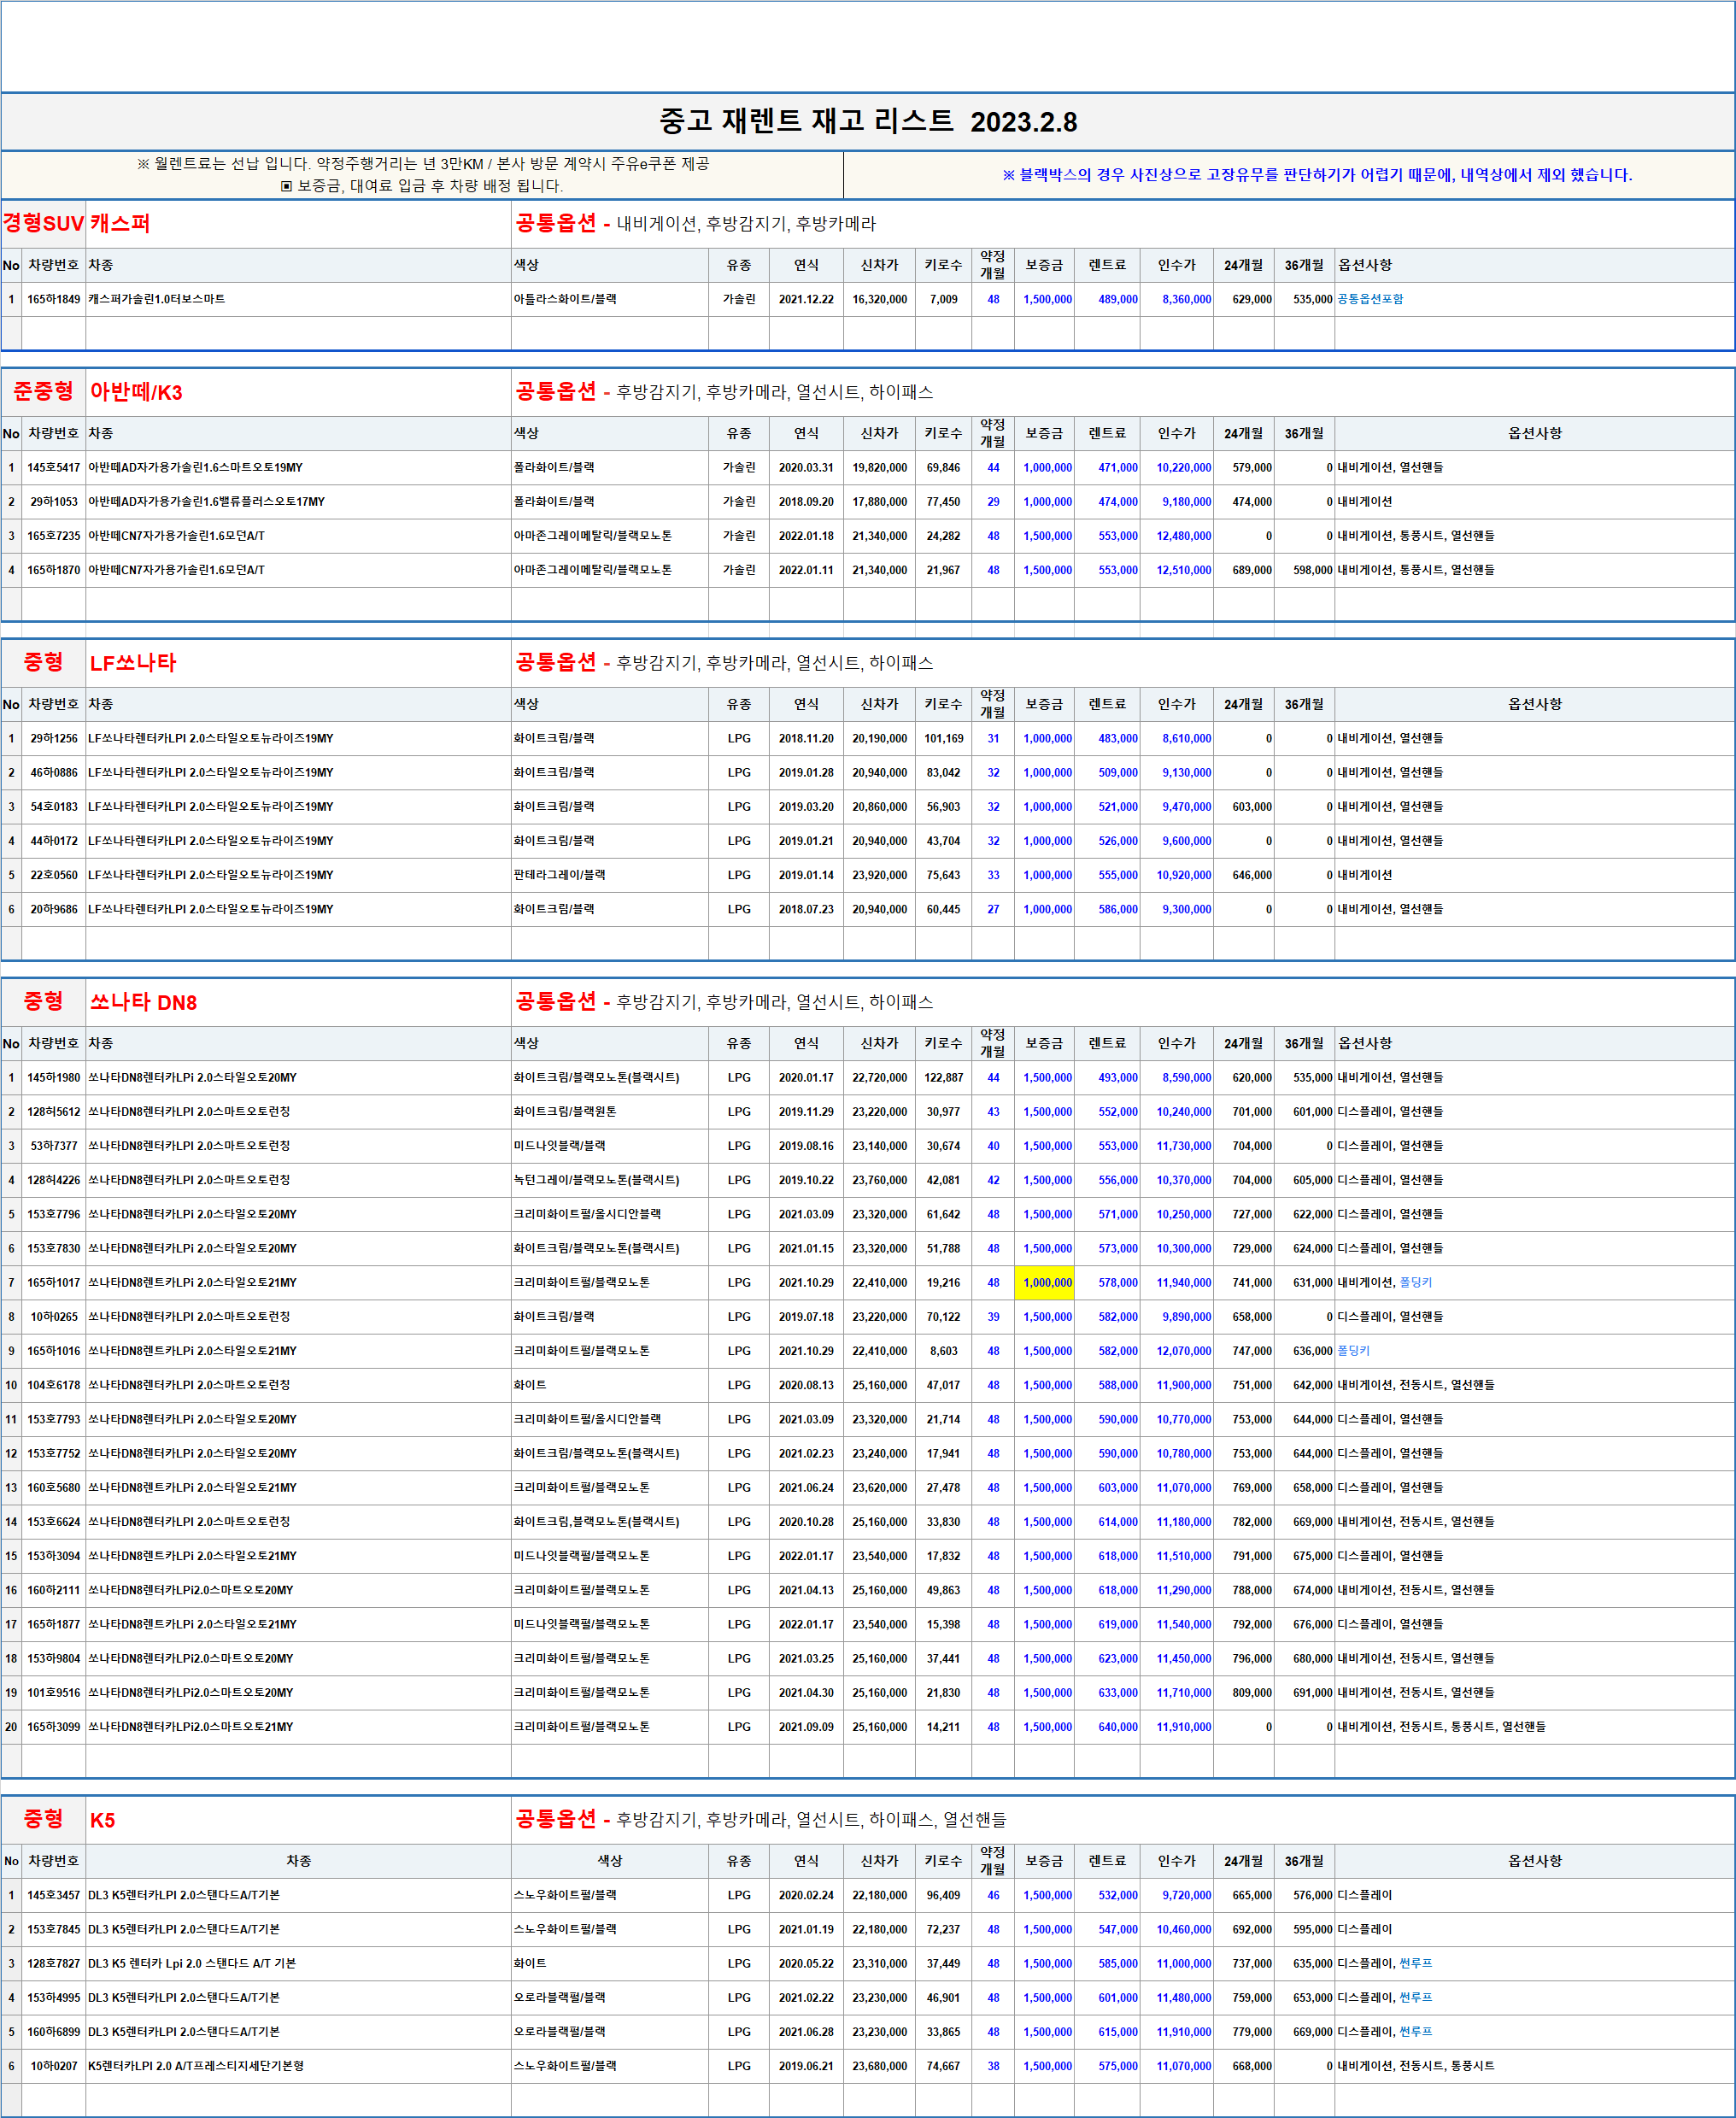Click vehicle number 29하1256
The width and height of the screenshot is (1736, 2118).
[53, 738]
